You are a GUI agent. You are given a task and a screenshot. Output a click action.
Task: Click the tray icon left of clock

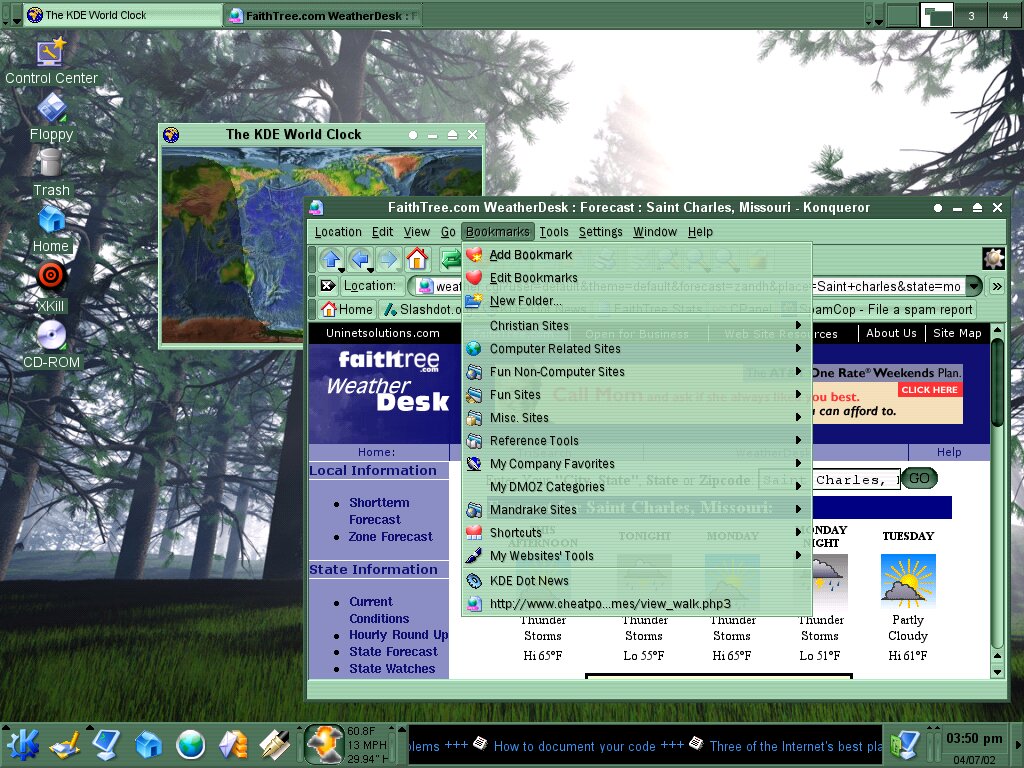(x=904, y=745)
